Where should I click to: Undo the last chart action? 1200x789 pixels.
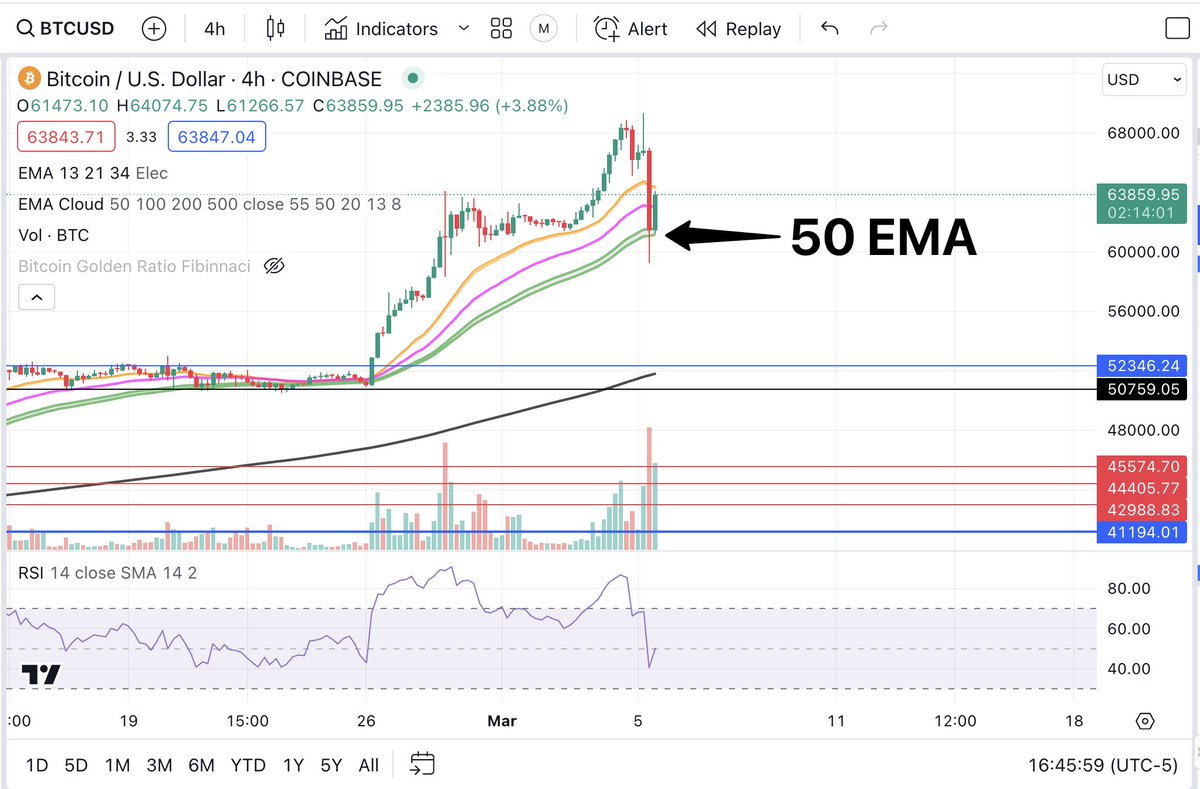(x=829, y=29)
